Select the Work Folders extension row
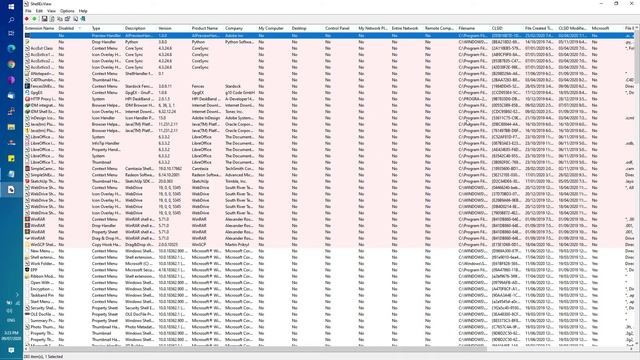 329,264
